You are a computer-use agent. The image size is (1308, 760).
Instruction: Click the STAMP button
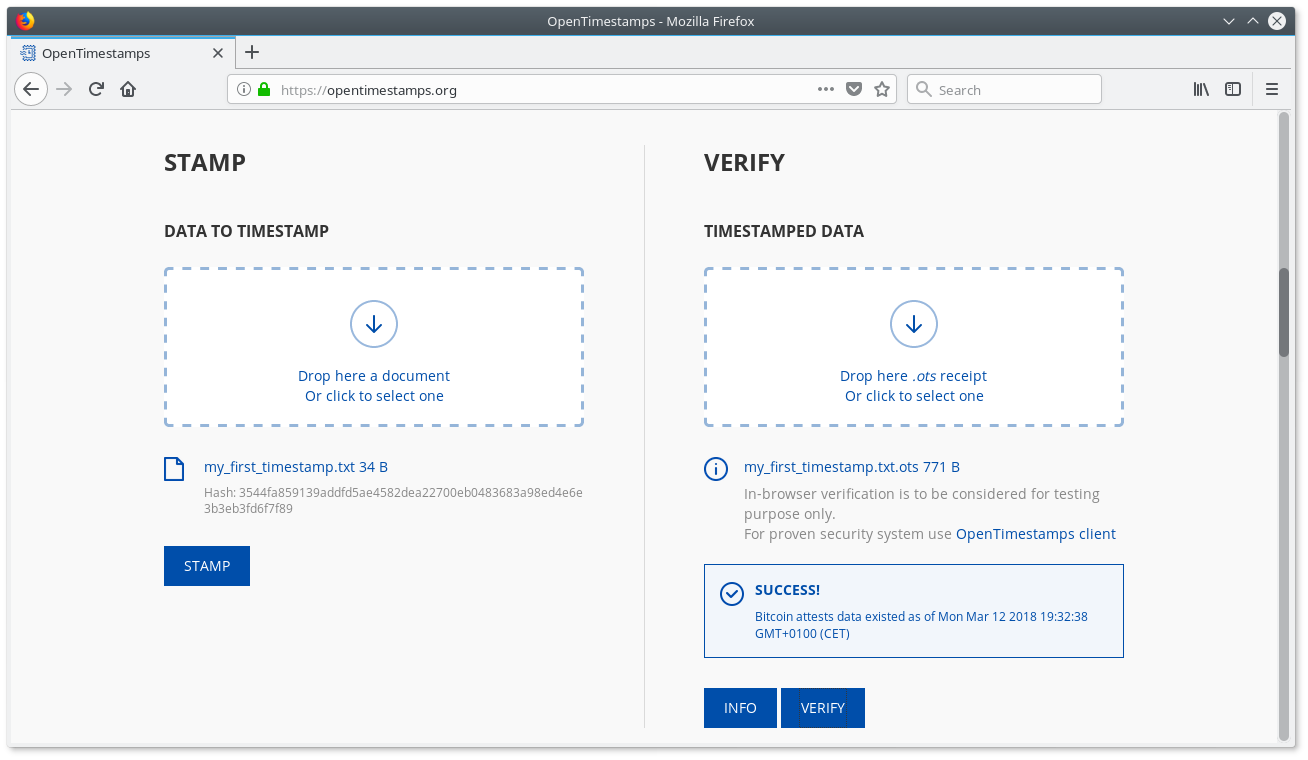point(207,566)
